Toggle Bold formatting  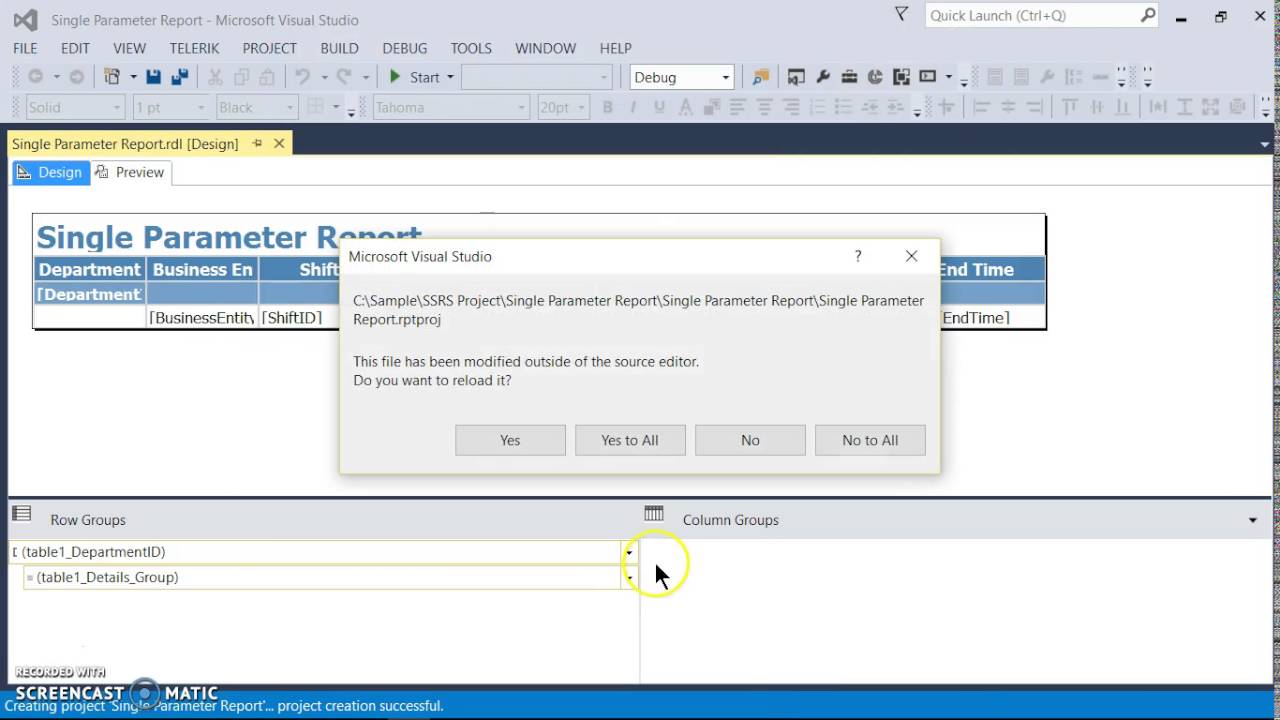(608, 107)
